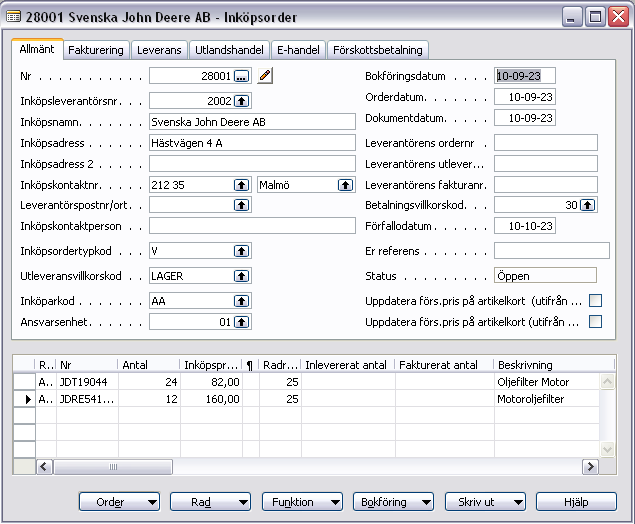This screenshot has width=635, height=524.
Task: Open lookup arrow for Ansvarsenhet 01
Action: click(x=242, y=322)
